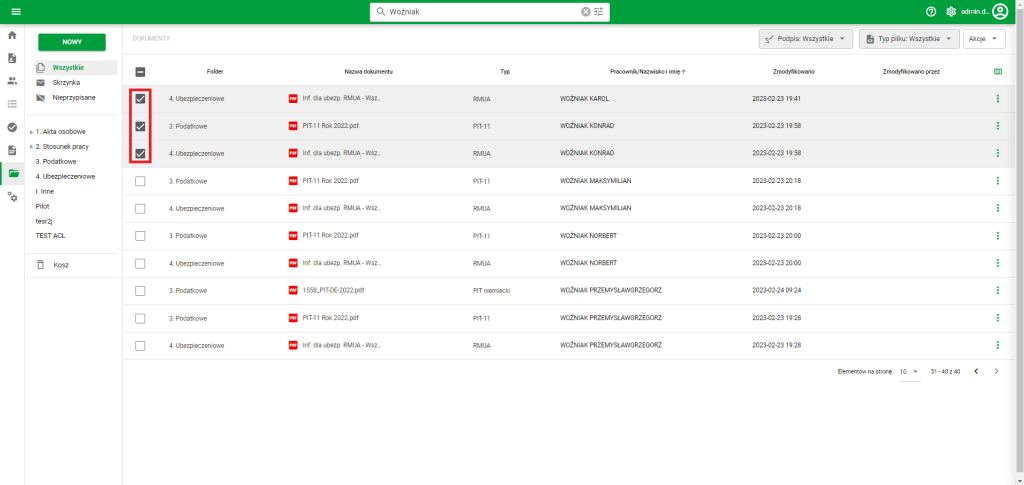Open the check-circle tasks section in sidebar
The image size is (1024, 485).
[x=12, y=127]
